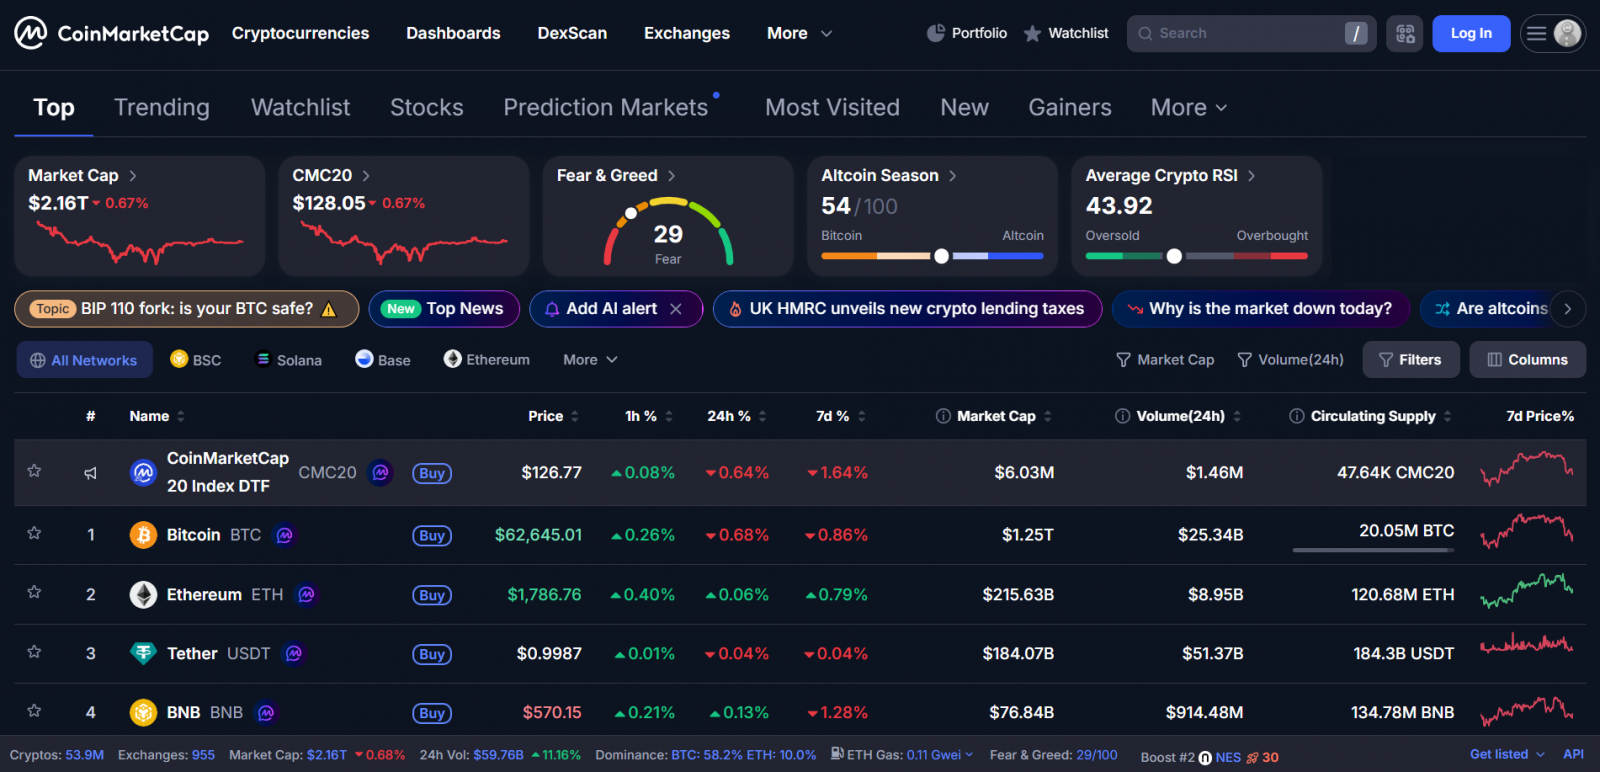Viewport: 1600px width, 772px height.
Task: Click the AI icon next to Tether USDT
Action: click(294, 654)
